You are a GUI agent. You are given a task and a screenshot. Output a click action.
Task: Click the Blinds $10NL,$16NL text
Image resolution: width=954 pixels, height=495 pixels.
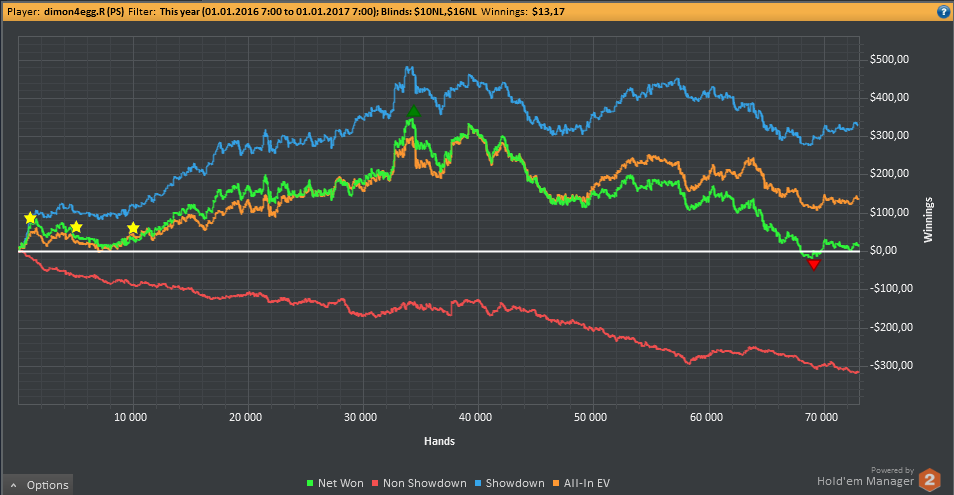(x=429, y=12)
